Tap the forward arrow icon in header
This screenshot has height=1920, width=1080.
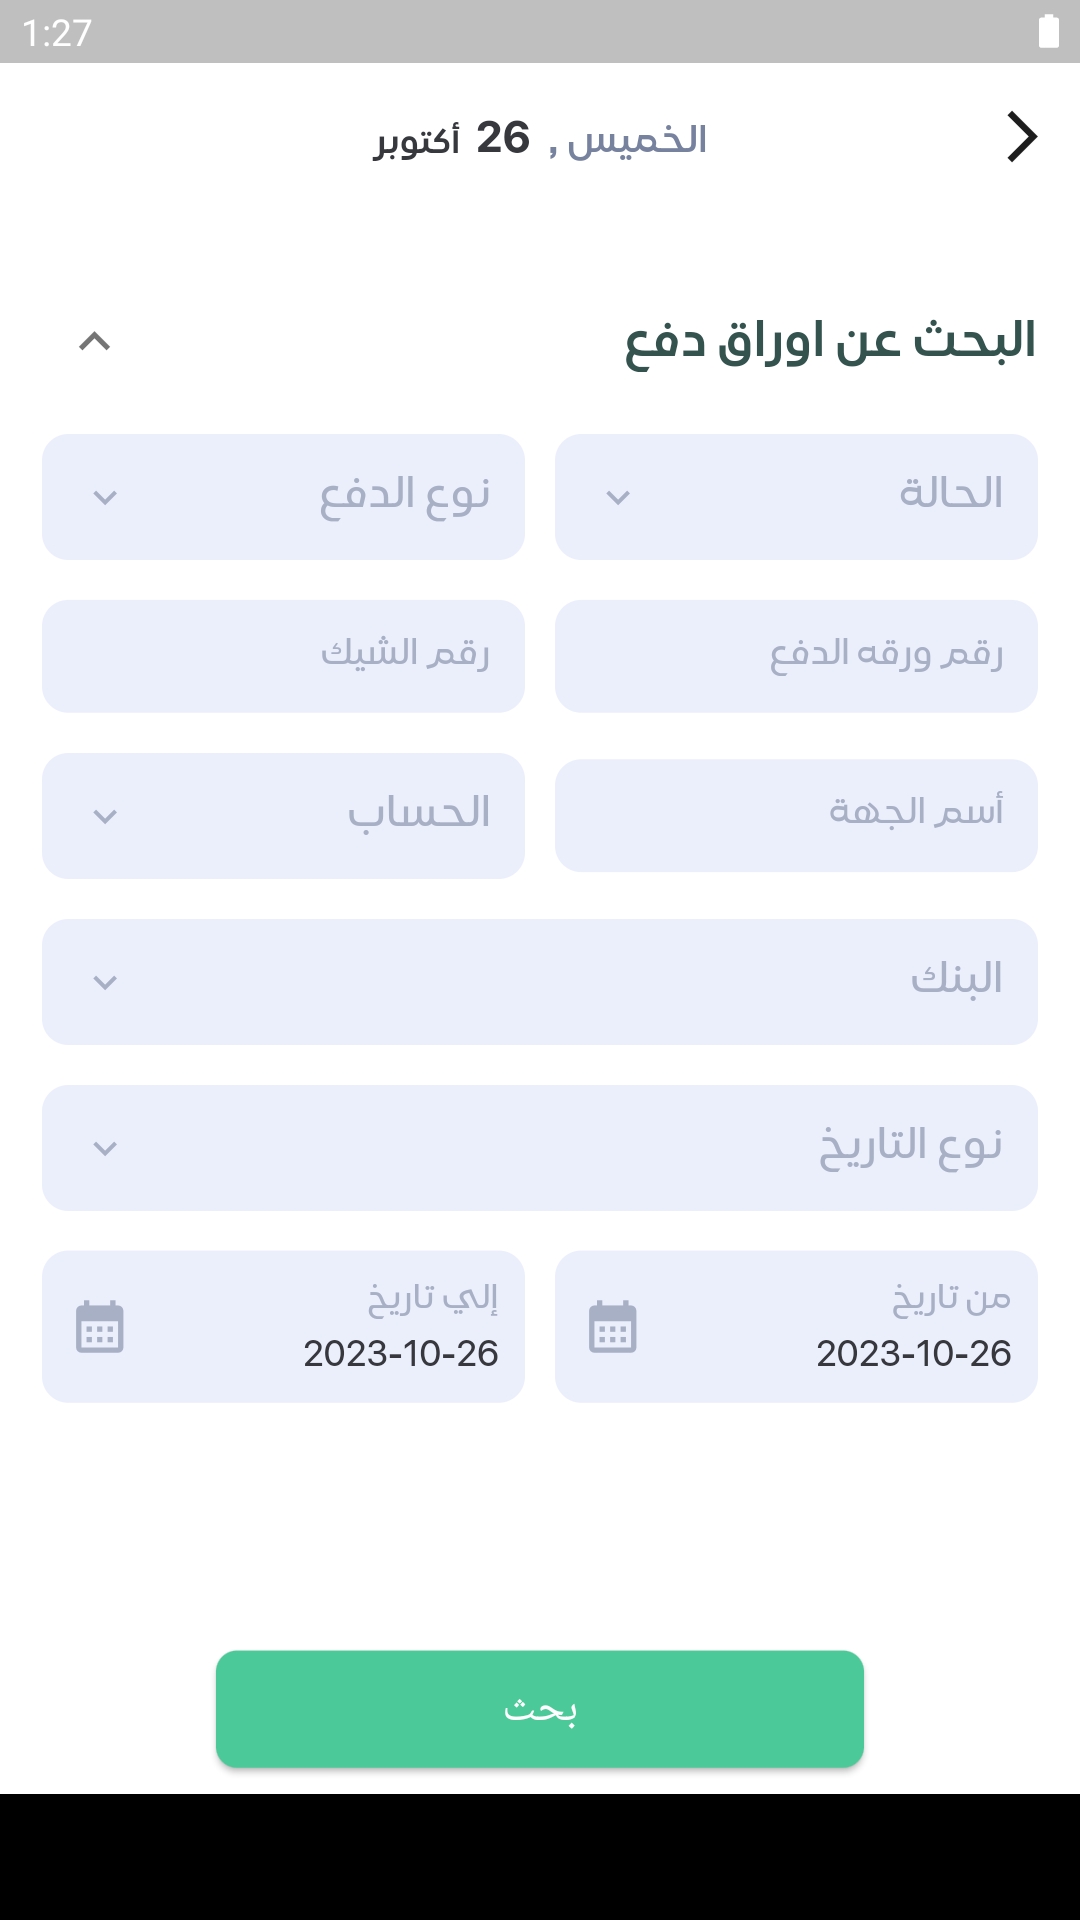coord(1021,137)
